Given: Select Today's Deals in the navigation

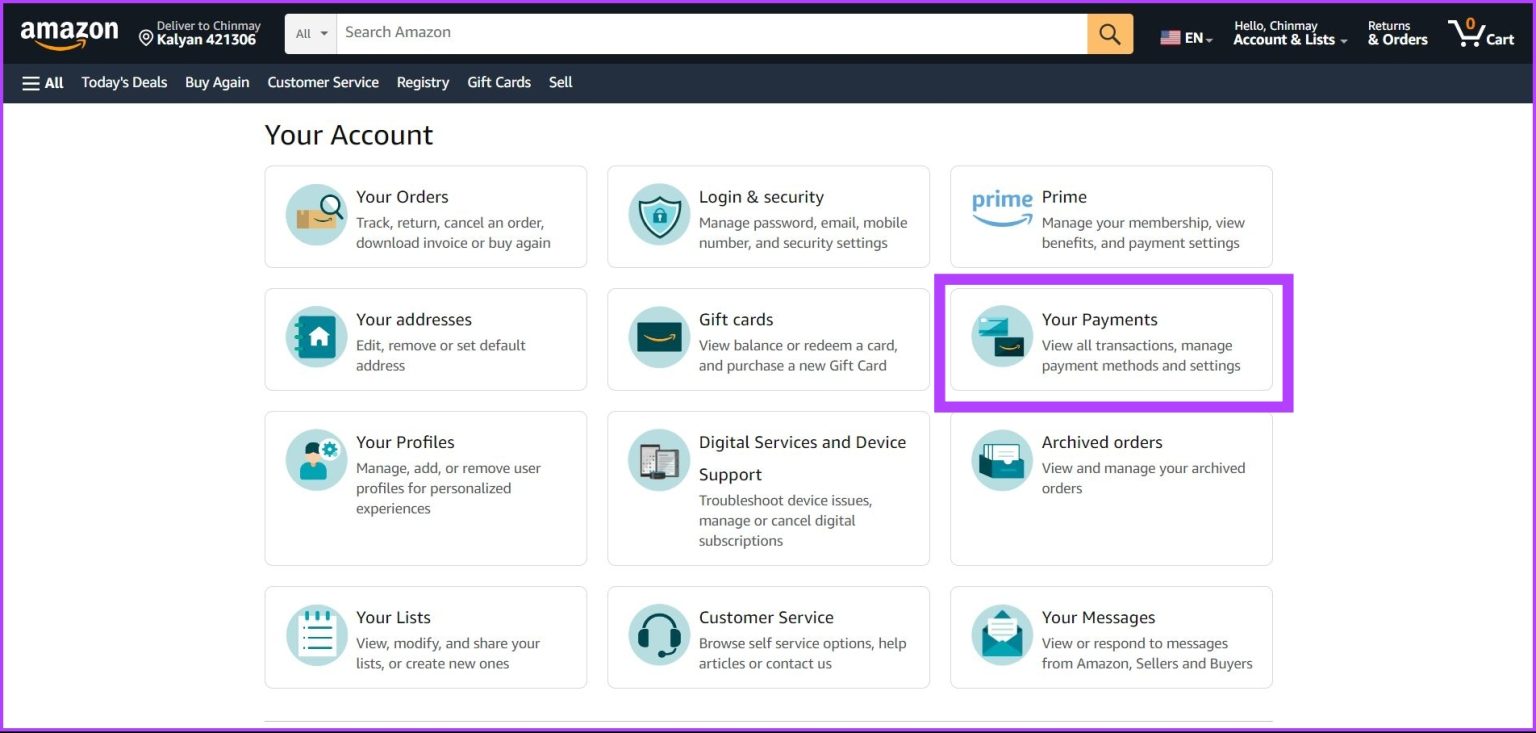Looking at the screenshot, I should click(x=124, y=83).
